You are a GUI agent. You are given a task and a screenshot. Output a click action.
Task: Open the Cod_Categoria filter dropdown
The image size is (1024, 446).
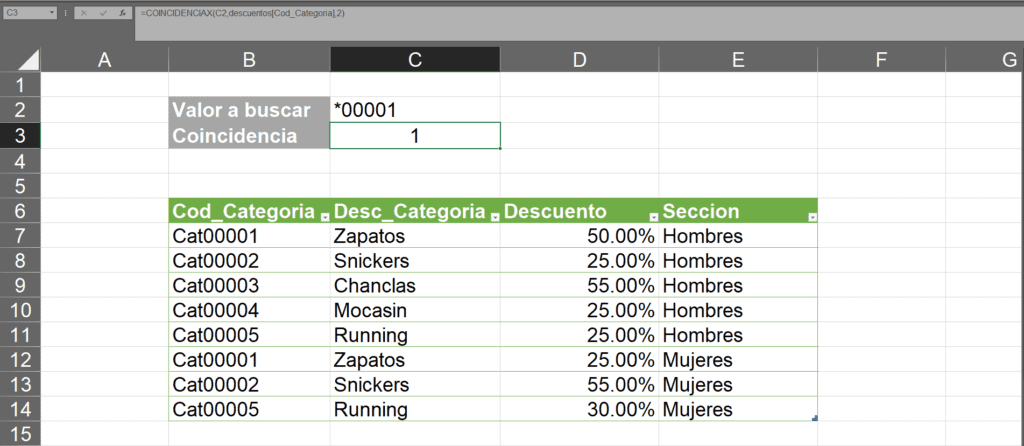(x=324, y=218)
